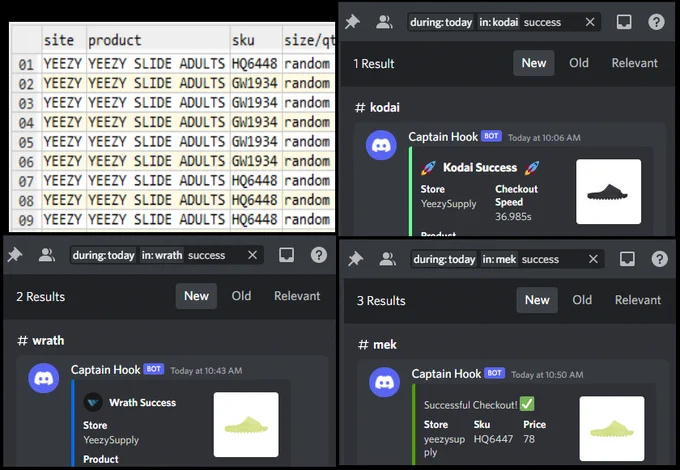The image size is (680, 470).
Task: Click the 'sku' column header in spreadsheet
Action: [256, 39]
